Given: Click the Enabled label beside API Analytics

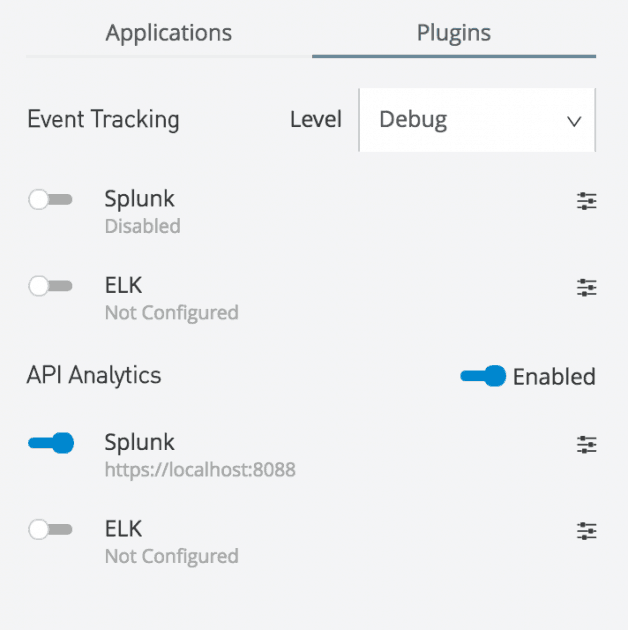Looking at the screenshot, I should coord(554,377).
